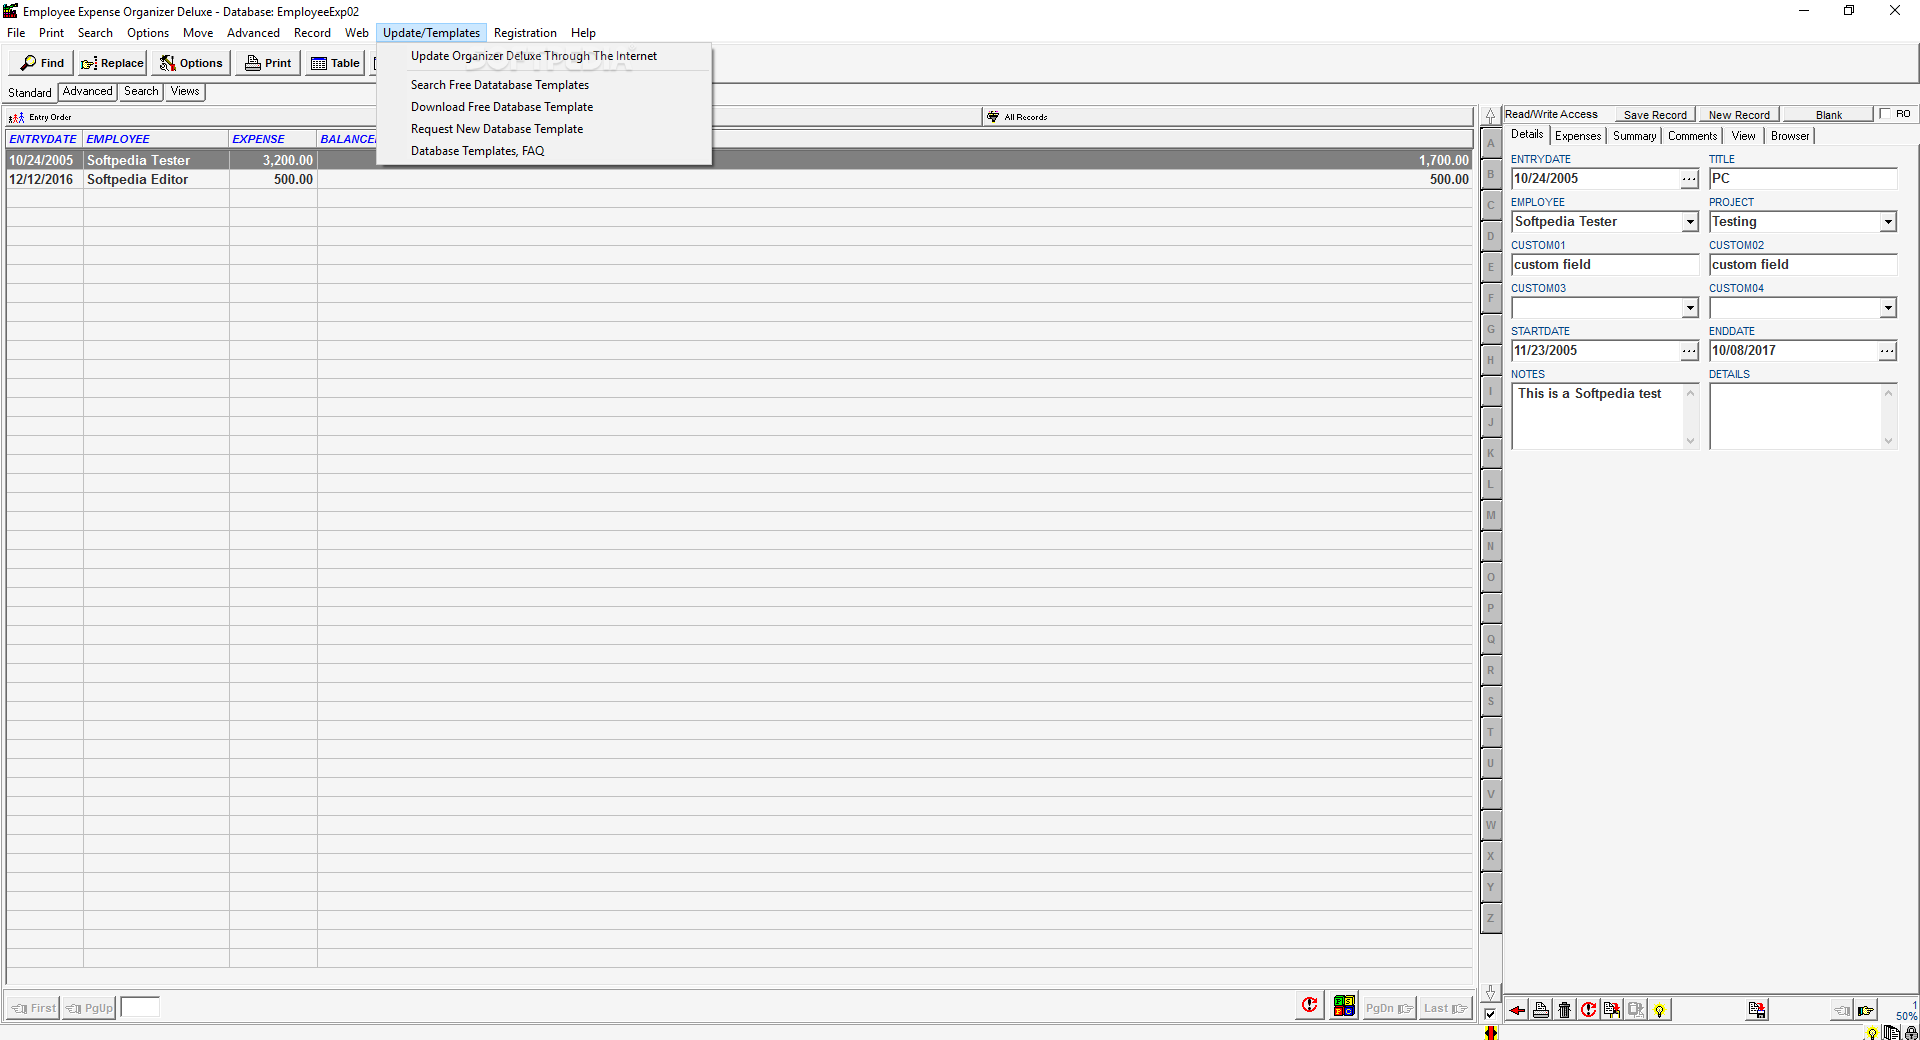The height and width of the screenshot is (1040, 1920).
Task: Select the Softpedia Editor row
Action: pyautogui.click(x=739, y=180)
